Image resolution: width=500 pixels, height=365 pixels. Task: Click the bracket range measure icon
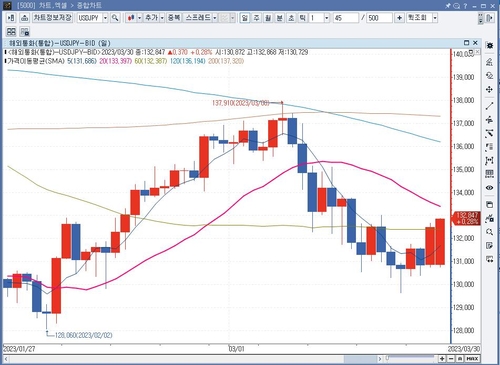tap(489, 160)
